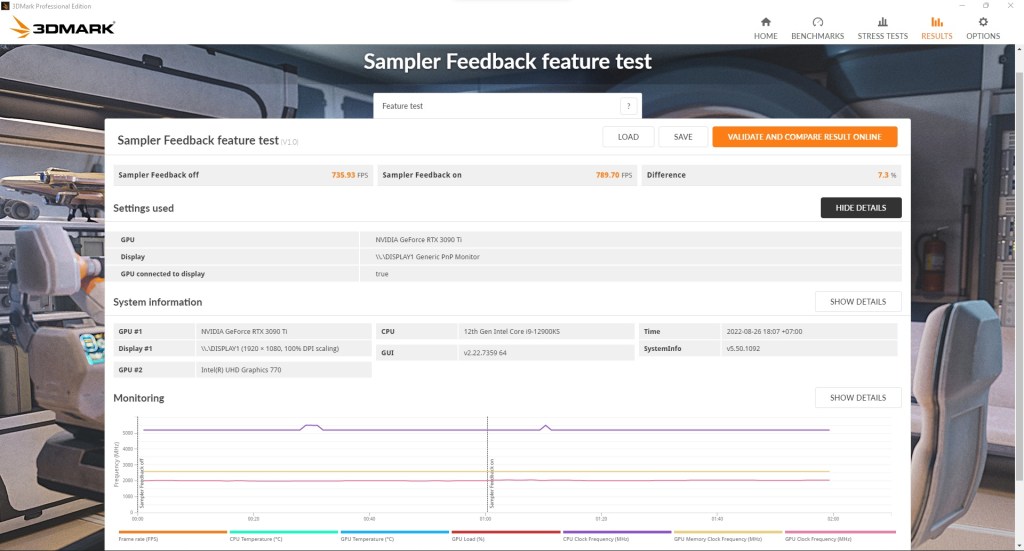Toggle the GPU Clock Frequency legend
The width and height of the screenshot is (1024, 551).
pyautogui.click(x=840, y=535)
